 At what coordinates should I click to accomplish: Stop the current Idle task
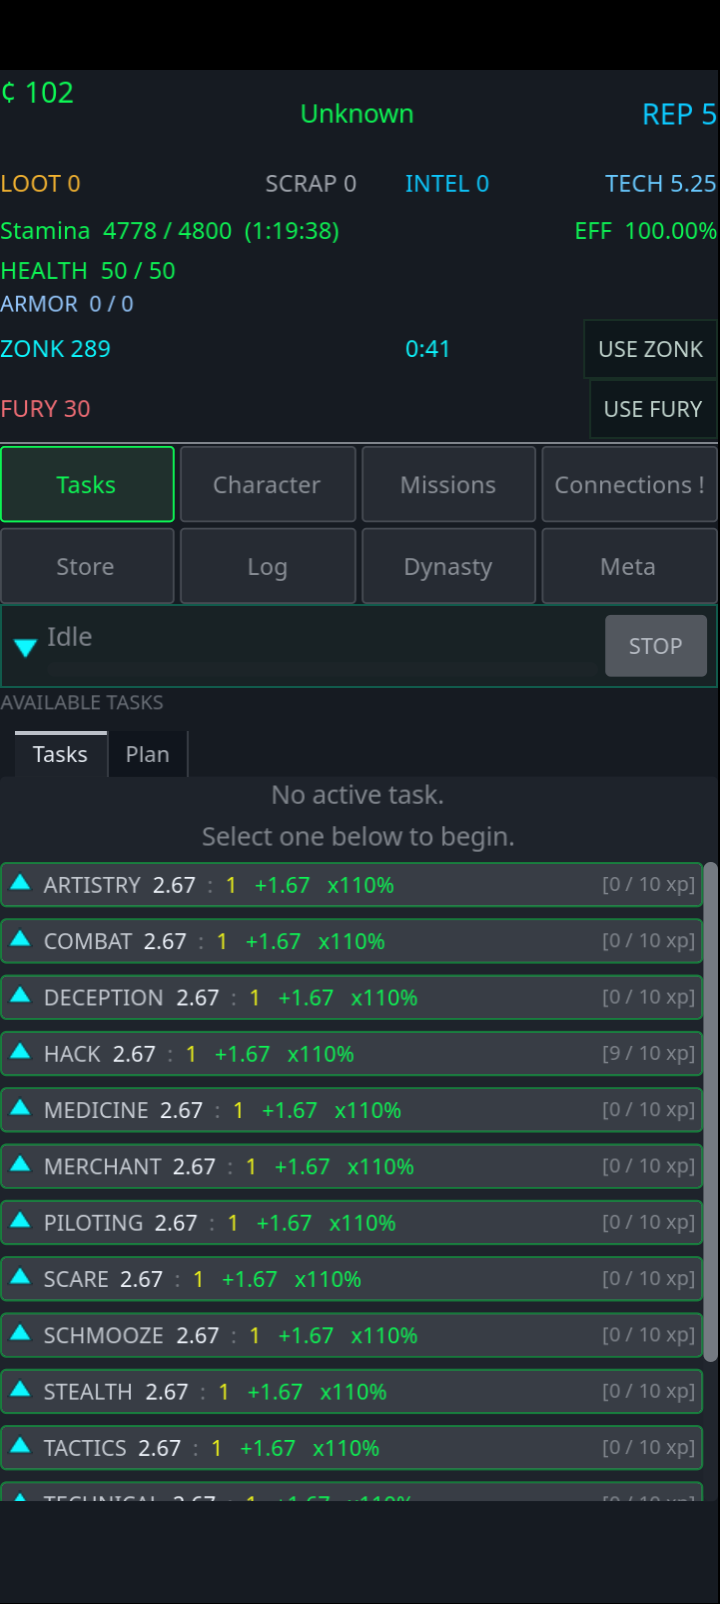(656, 646)
